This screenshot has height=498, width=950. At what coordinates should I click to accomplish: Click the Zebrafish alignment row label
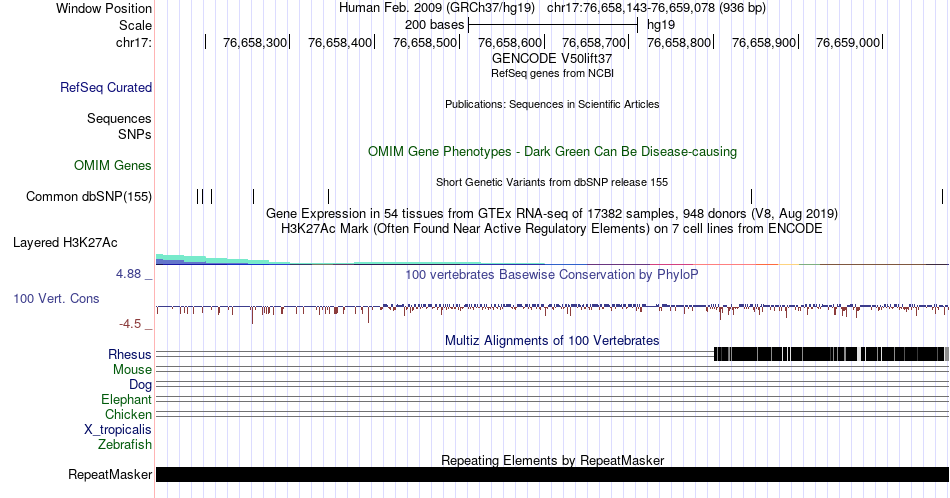click(125, 444)
